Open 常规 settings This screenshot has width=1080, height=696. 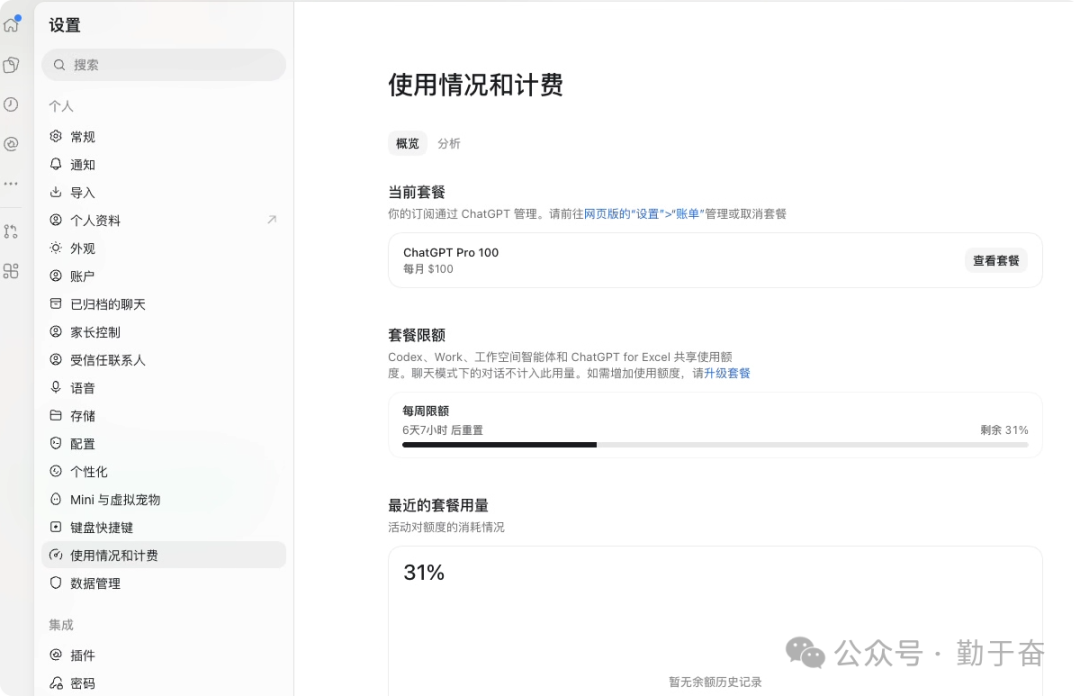point(164,136)
